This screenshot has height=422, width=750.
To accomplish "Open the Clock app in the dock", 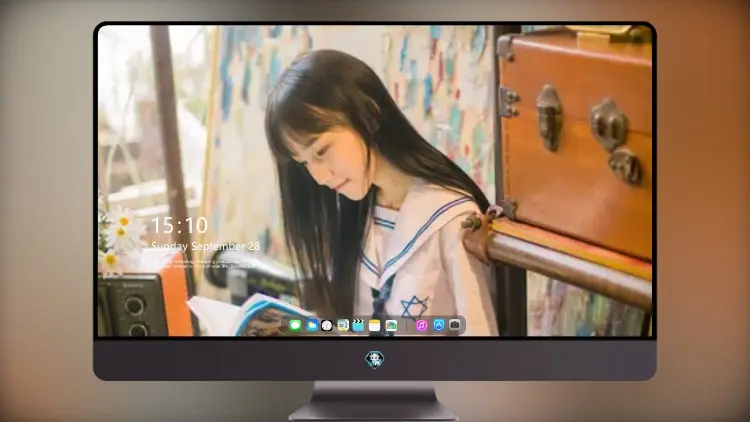I will coord(327,326).
